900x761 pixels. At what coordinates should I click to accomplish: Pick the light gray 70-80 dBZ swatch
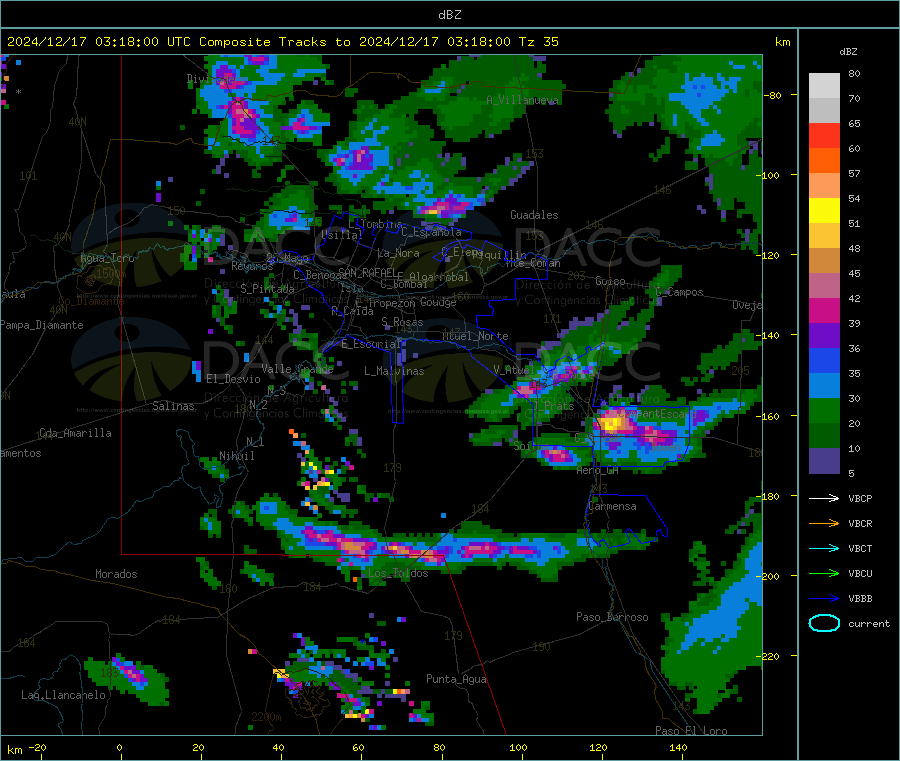tap(824, 86)
